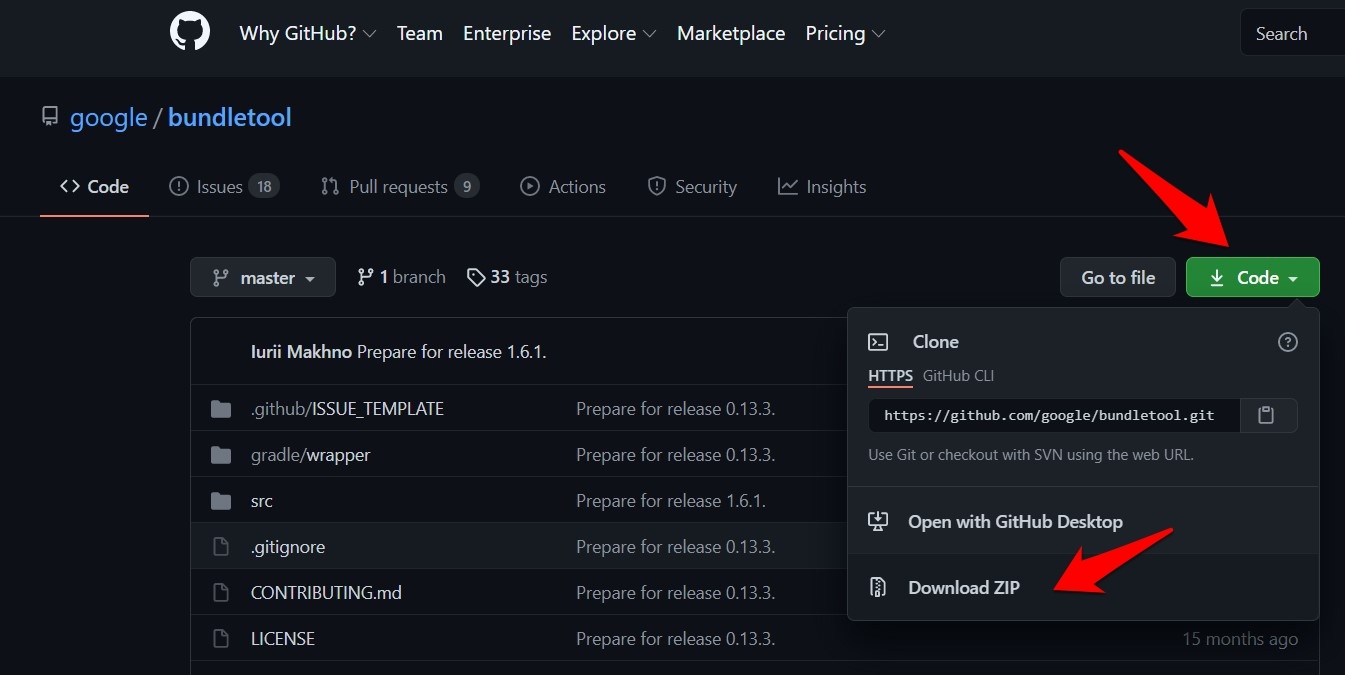Open the Insights tab
The image size is (1345, 675).
pyautogui.click(x=822, y=187)
